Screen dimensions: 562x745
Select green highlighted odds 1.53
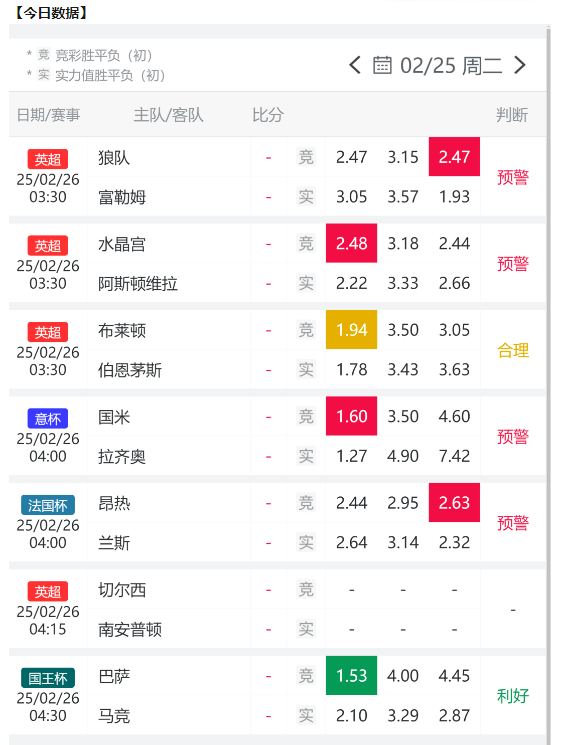[x=352, y=676]
